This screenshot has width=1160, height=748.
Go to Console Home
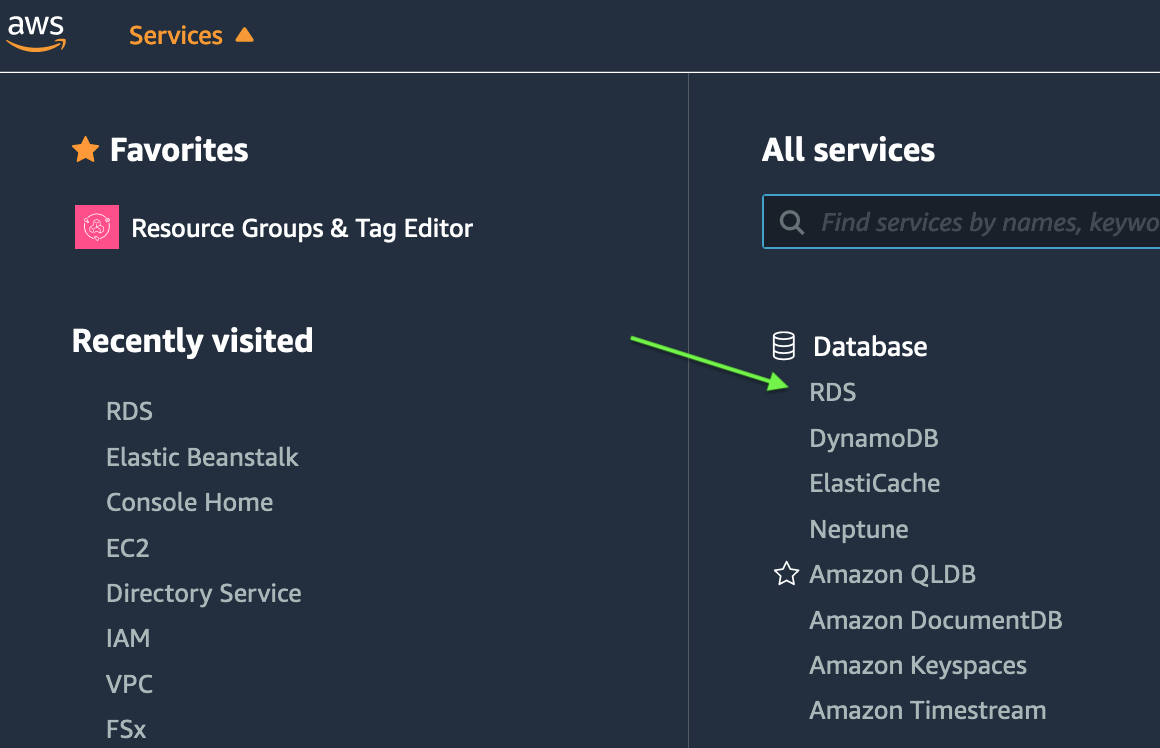pyautogui.click(x=189, y=502)
